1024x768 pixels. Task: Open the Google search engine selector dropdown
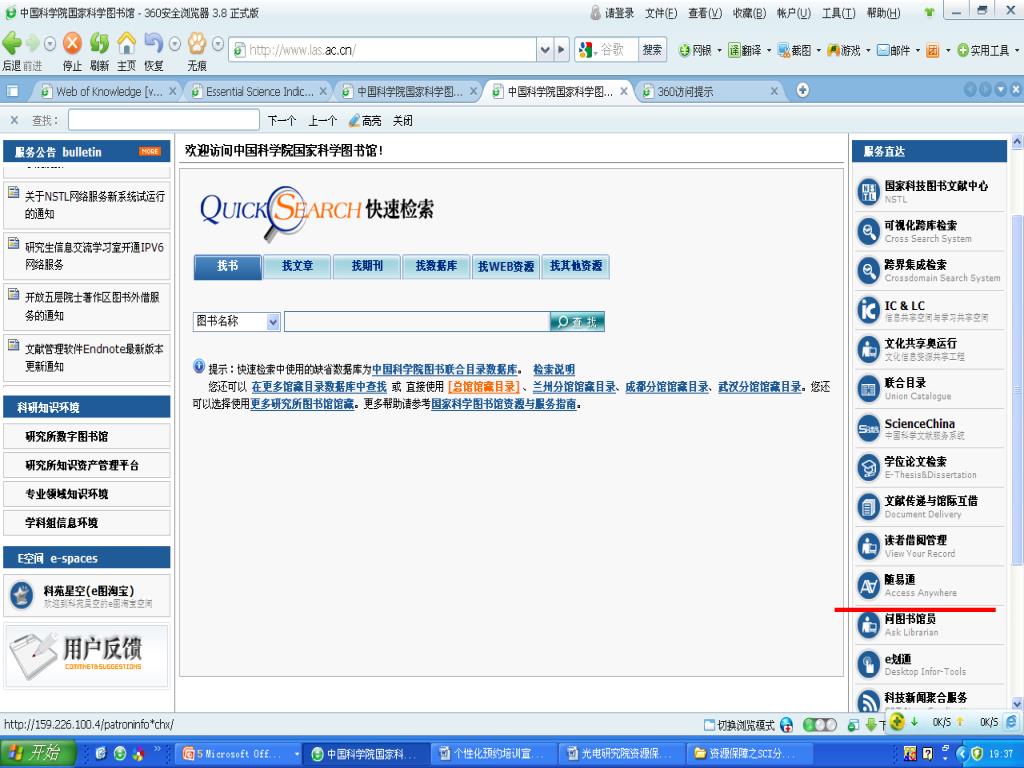(596, 52)
